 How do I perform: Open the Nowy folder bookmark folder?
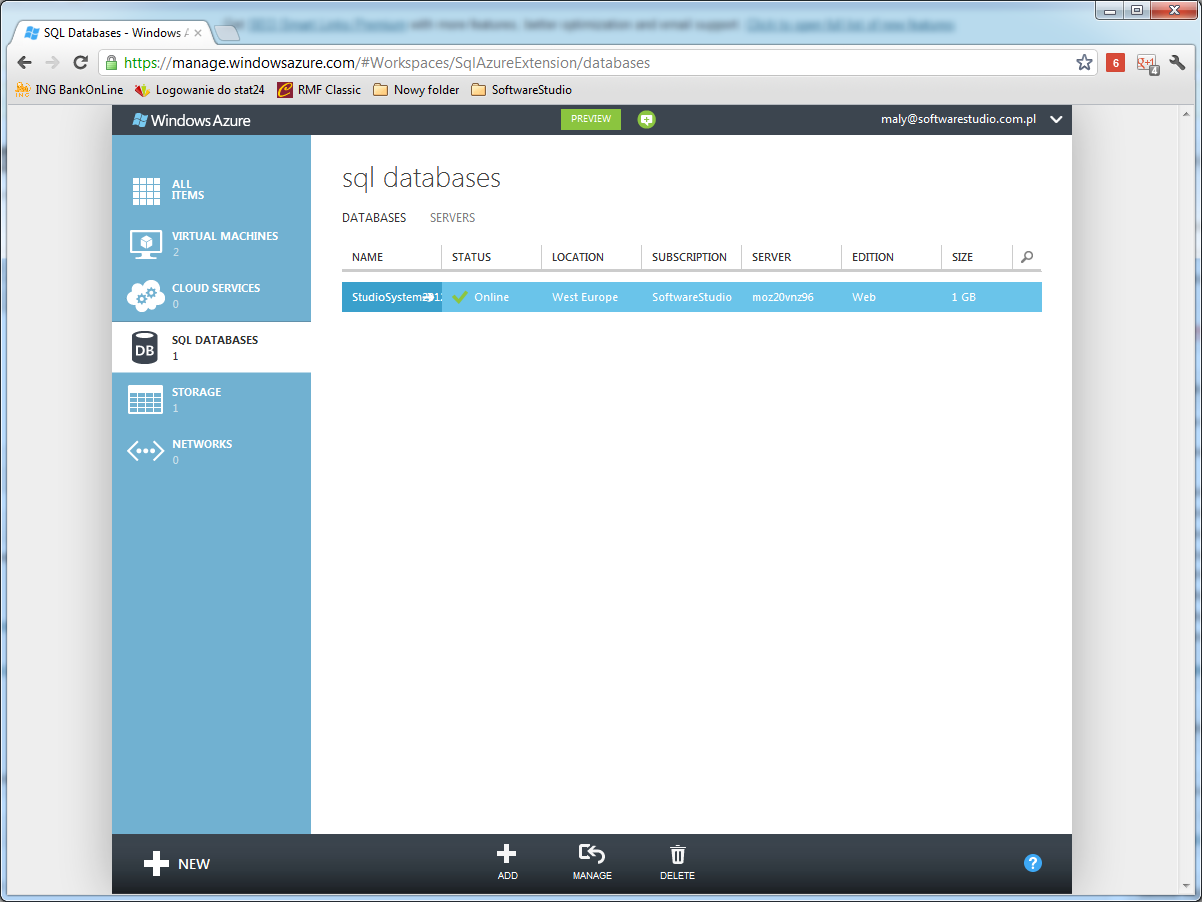click(416, 90)
